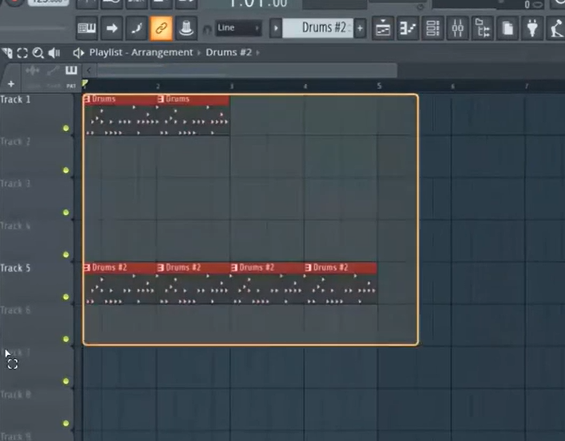This screenshot has height=441, width=565.
Task: Mute Track 1 with its green light
Action: point(66,128)
